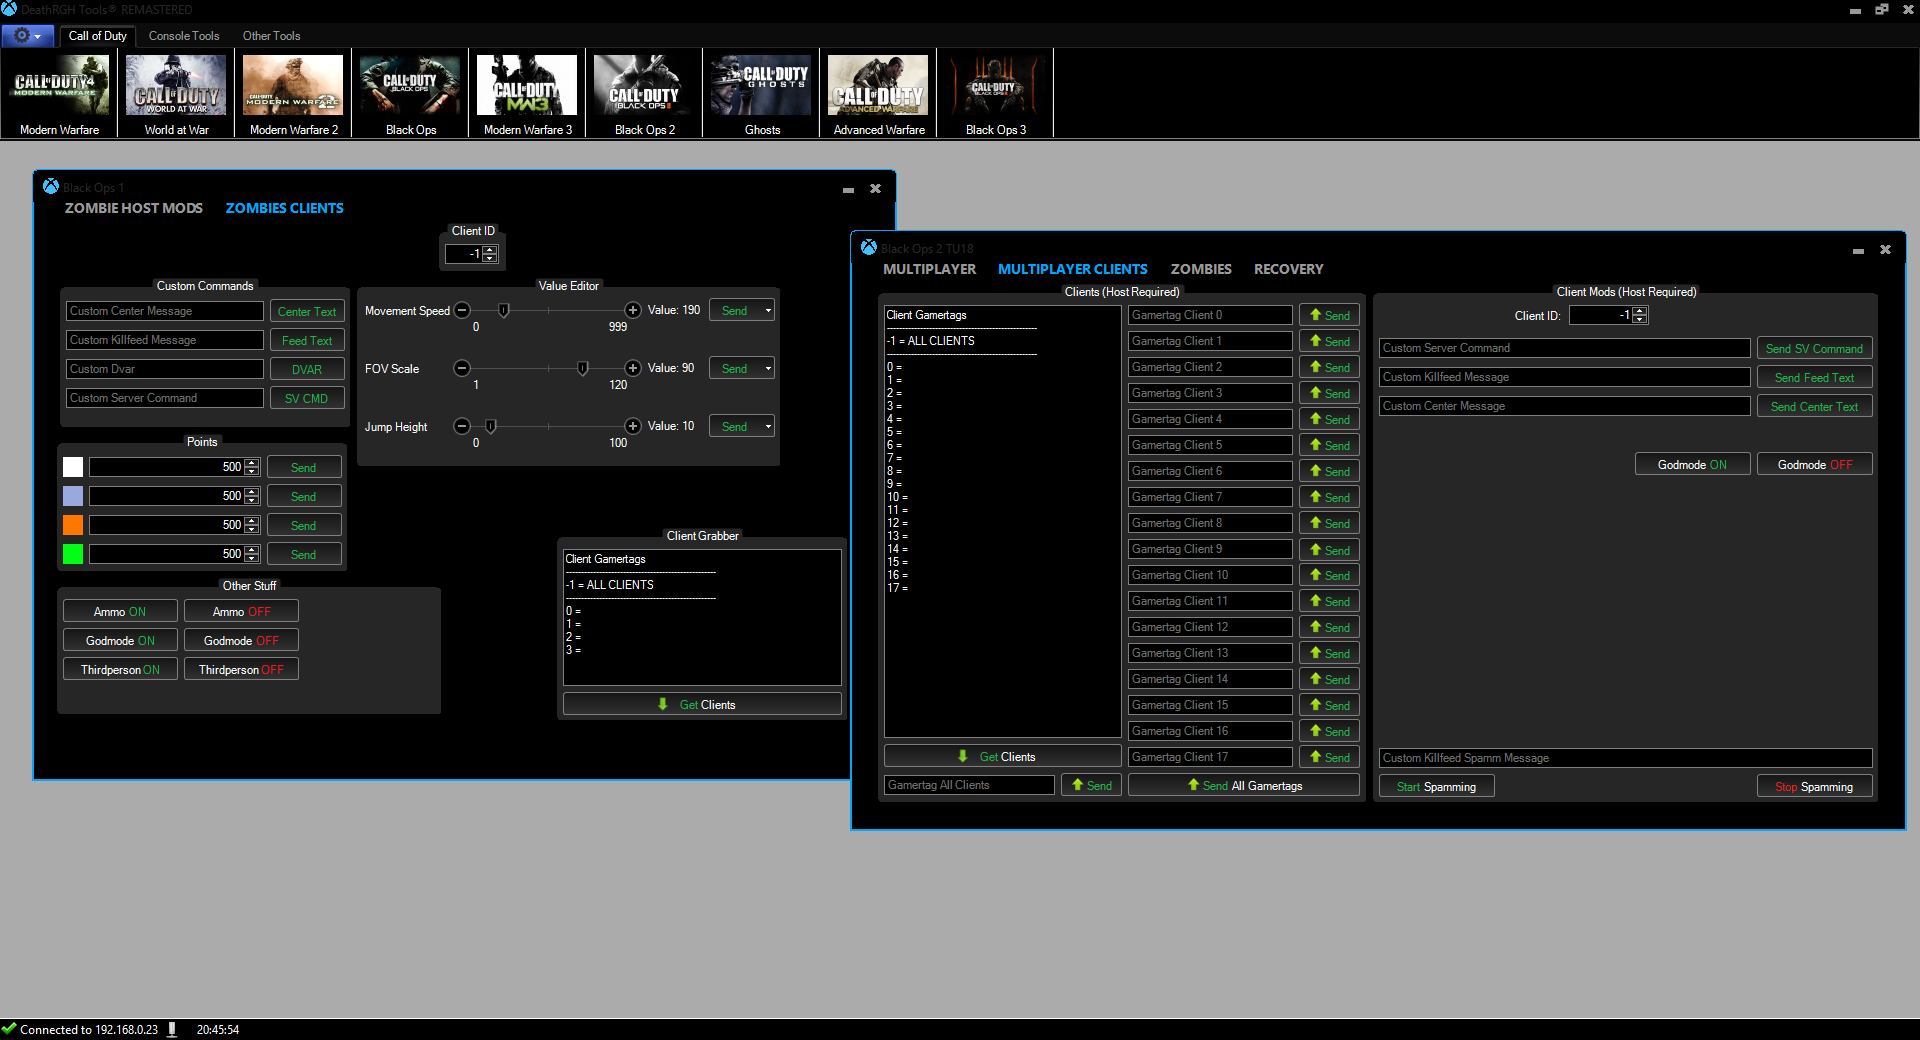
Task: Open the gear settings menu
Action: pos(27,36)
